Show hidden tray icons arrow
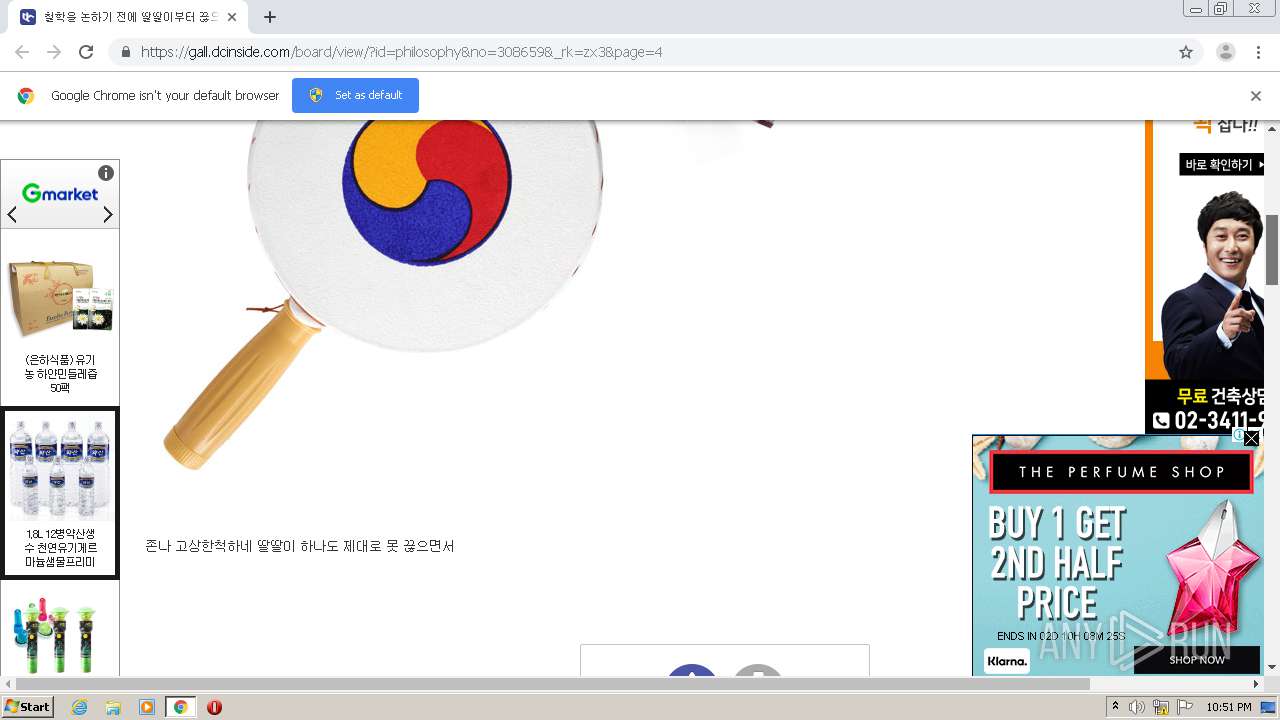Image resolution: width=1280 pixels, height=720 pixels. click(1116, 707)
